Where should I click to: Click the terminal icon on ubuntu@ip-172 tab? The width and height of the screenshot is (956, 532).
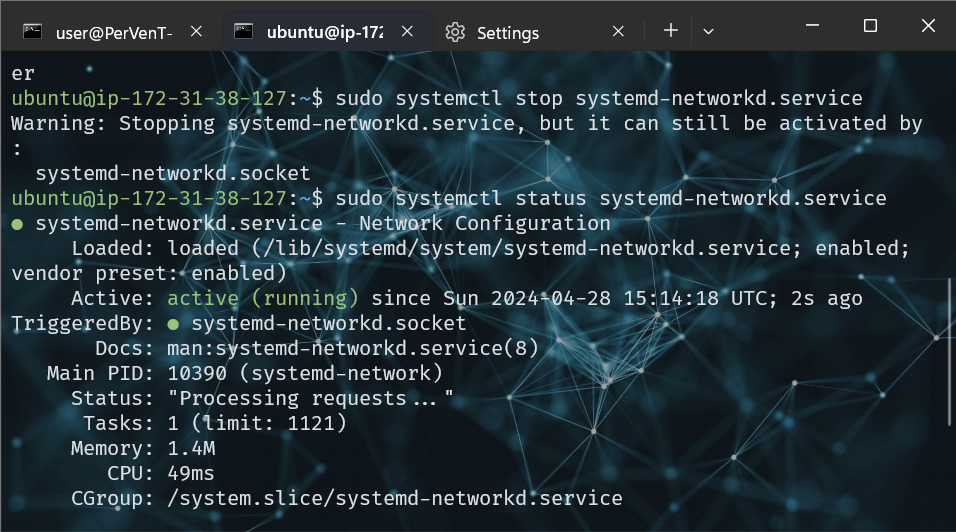(x=243, y=32)
